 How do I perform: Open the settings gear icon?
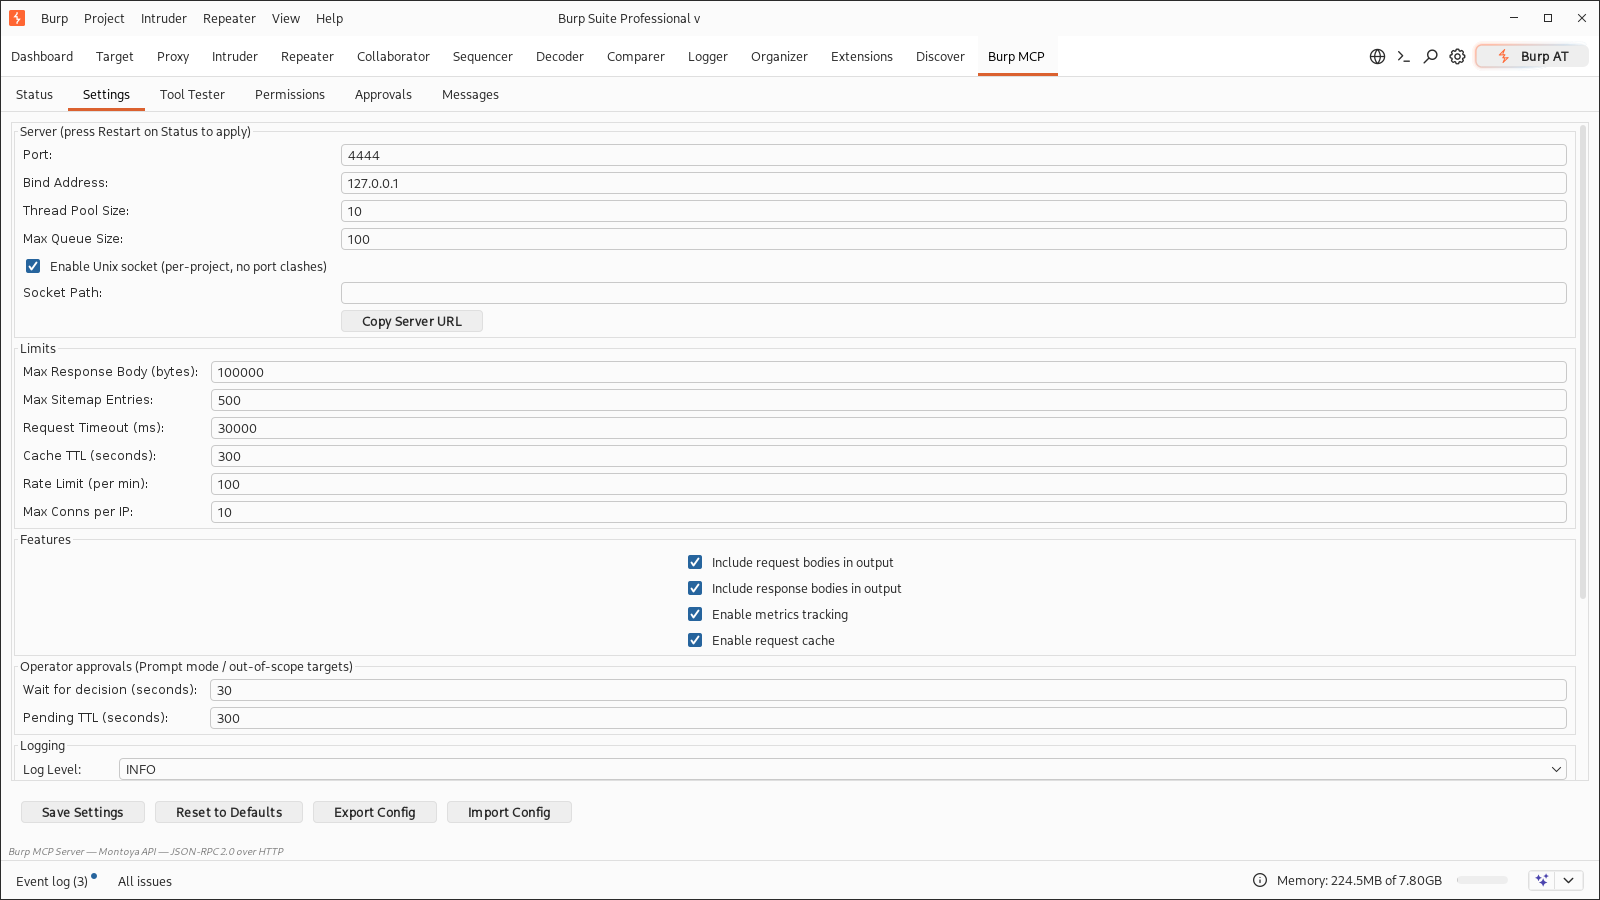pos(1458,57)
